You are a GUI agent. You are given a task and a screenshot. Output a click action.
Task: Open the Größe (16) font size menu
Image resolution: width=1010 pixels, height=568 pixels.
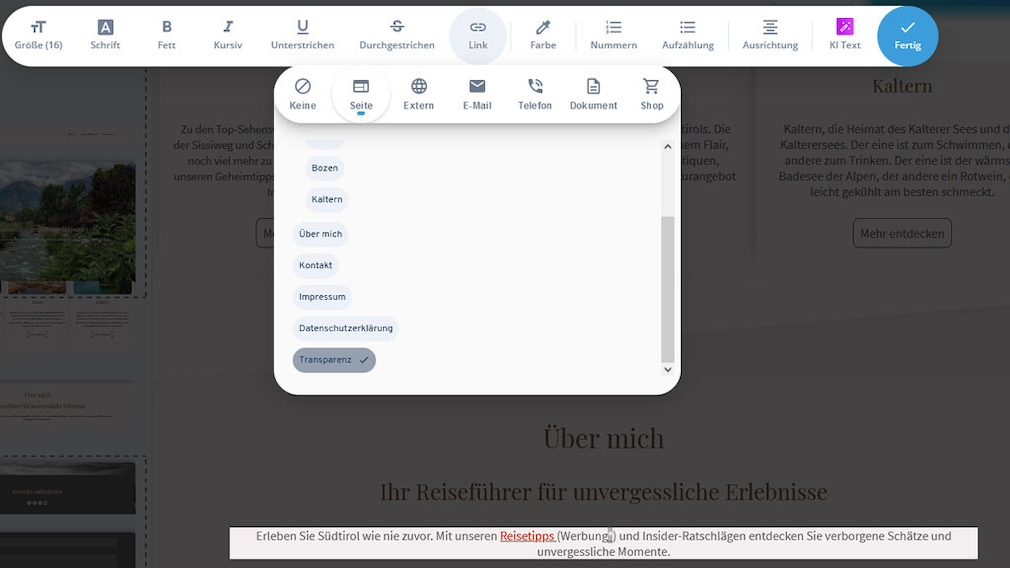pyautogui.click(x=38, y=34)
